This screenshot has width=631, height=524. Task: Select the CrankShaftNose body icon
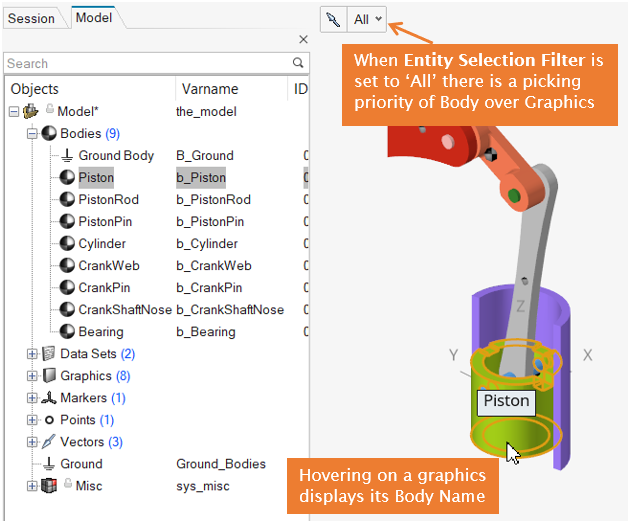click(x=67, y=310)
